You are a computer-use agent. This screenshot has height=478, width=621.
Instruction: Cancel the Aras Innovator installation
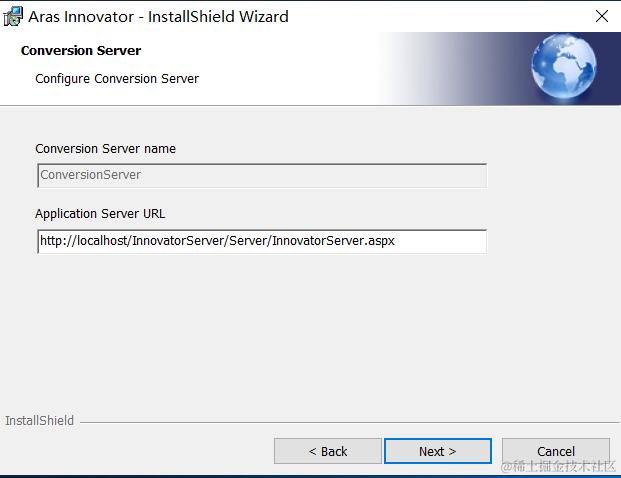(x=556, y=451)
